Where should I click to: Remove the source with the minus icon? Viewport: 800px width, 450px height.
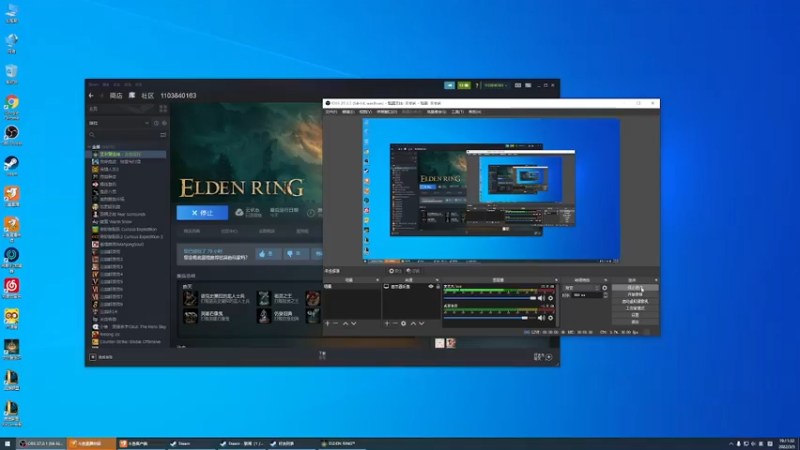[x=395, y=323]
